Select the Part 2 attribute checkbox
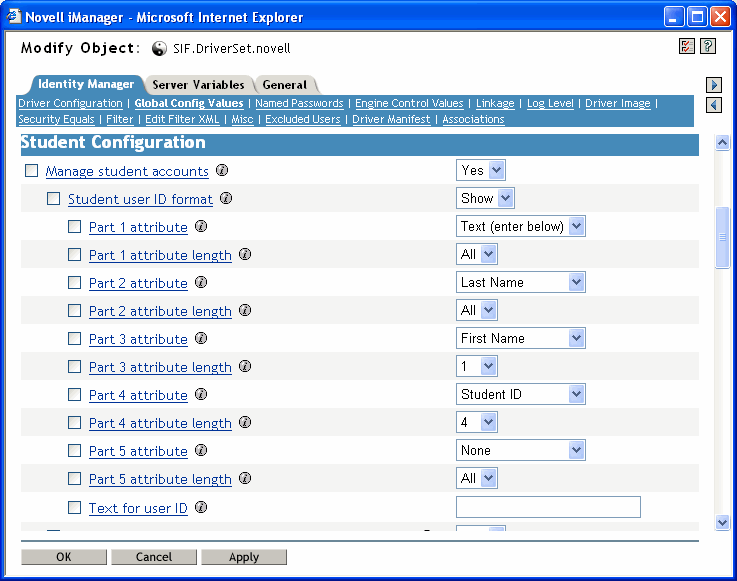This screenshot has height=581, width=737. point(74,283)
